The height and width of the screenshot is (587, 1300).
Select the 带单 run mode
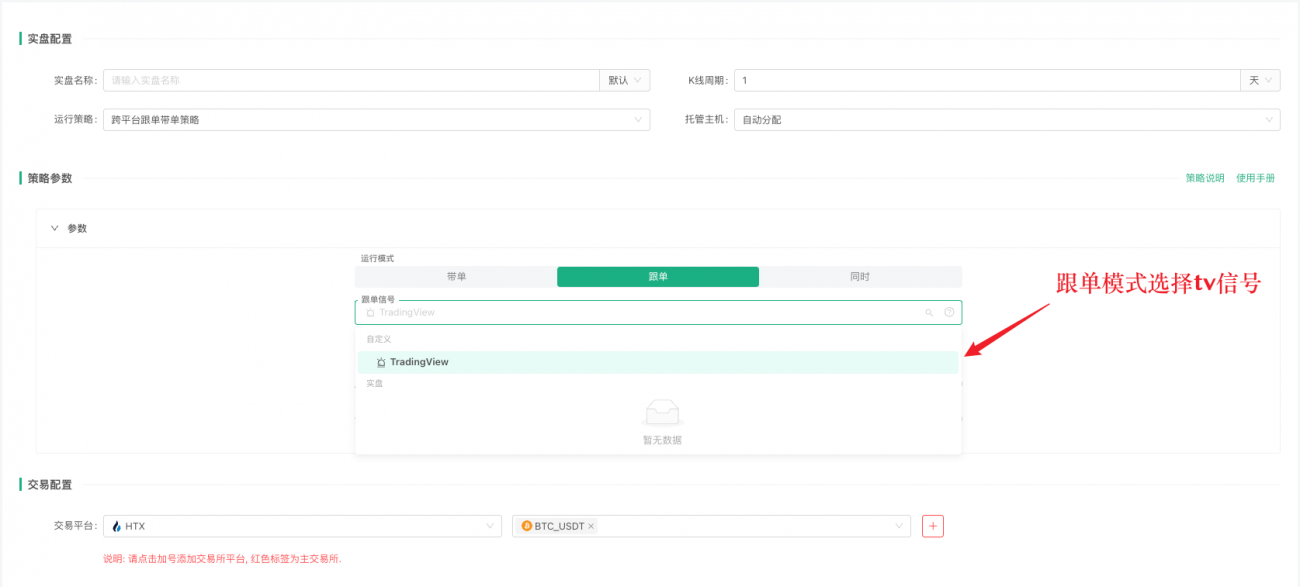(456, 277)
